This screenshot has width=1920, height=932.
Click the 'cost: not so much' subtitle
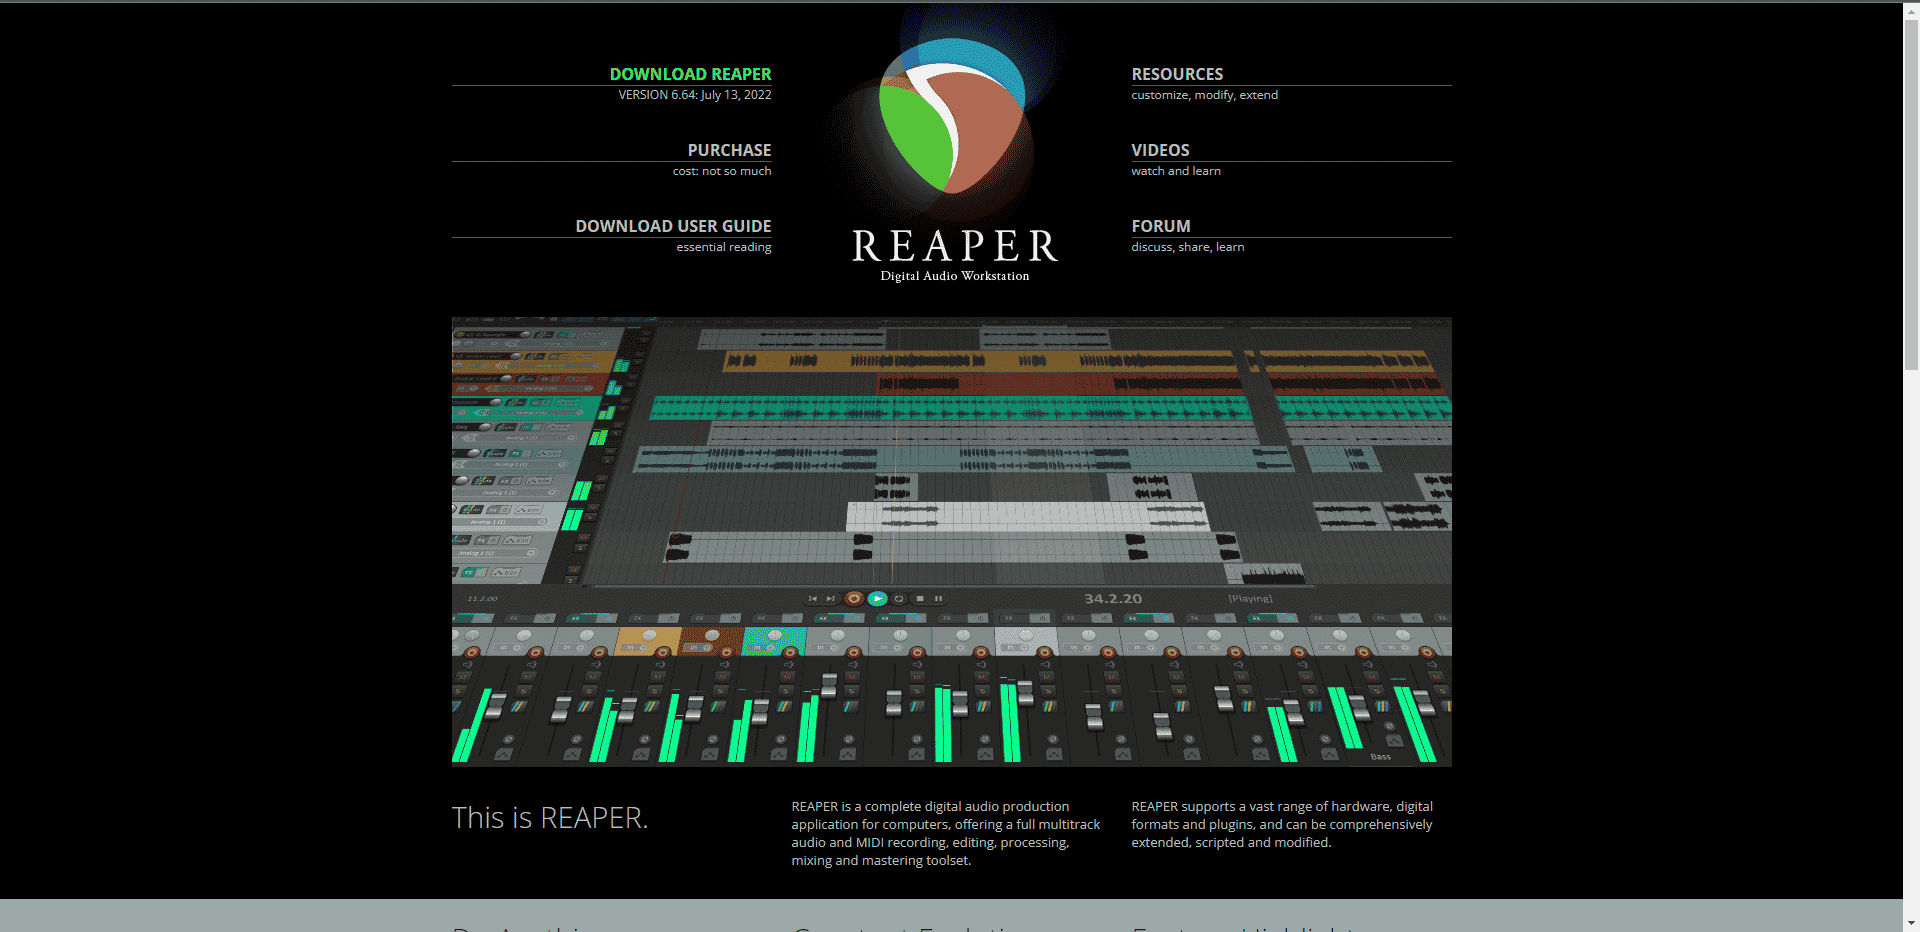(722, 171)
